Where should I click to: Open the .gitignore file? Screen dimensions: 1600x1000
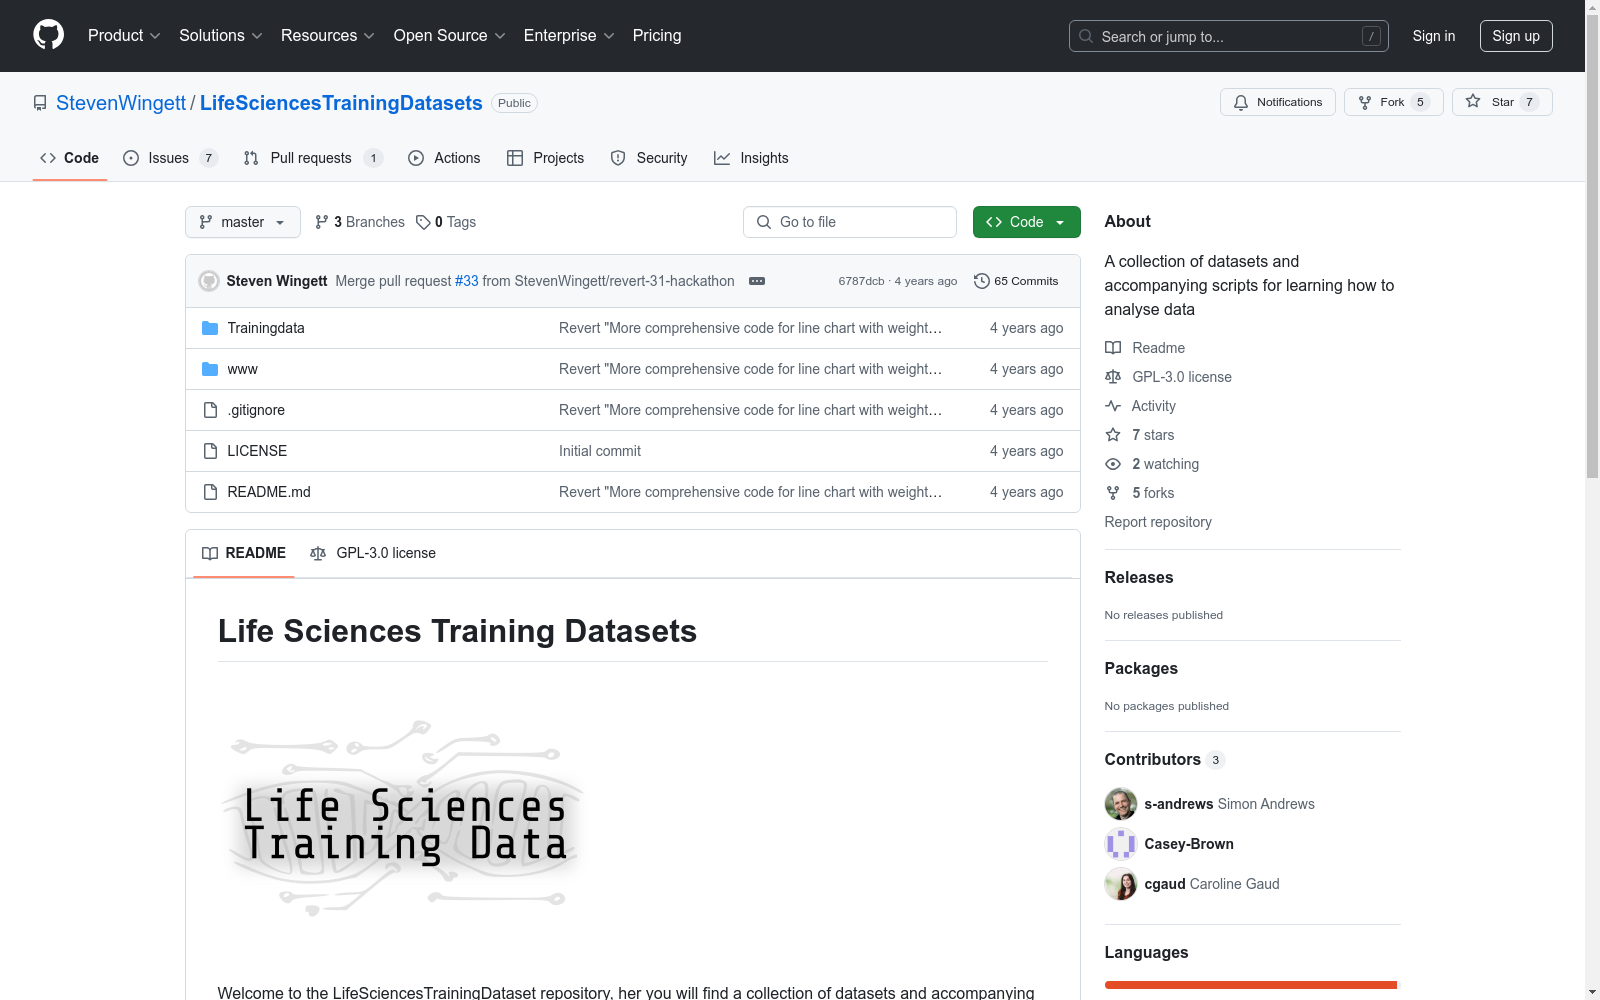[256, 410]
